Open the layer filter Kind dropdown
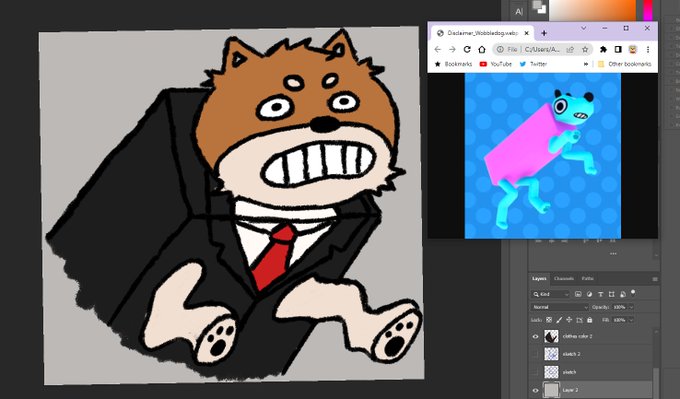 550,294
